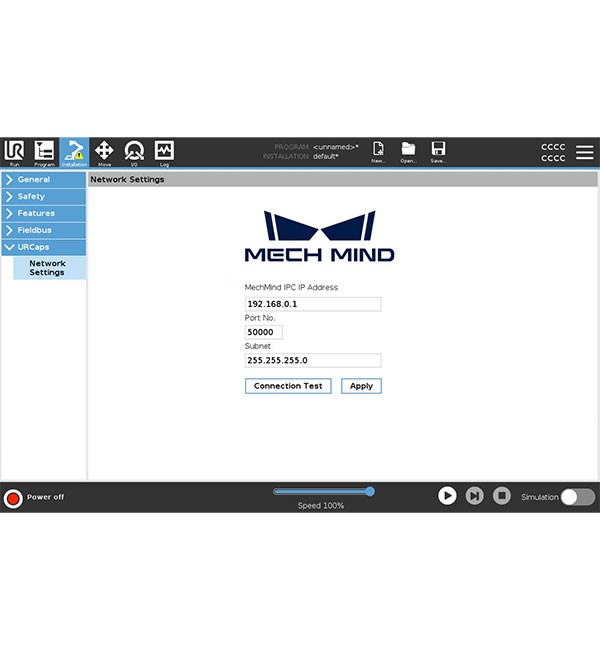Click the Connection Test button
600x650 pixels.
tap(288, 386)
